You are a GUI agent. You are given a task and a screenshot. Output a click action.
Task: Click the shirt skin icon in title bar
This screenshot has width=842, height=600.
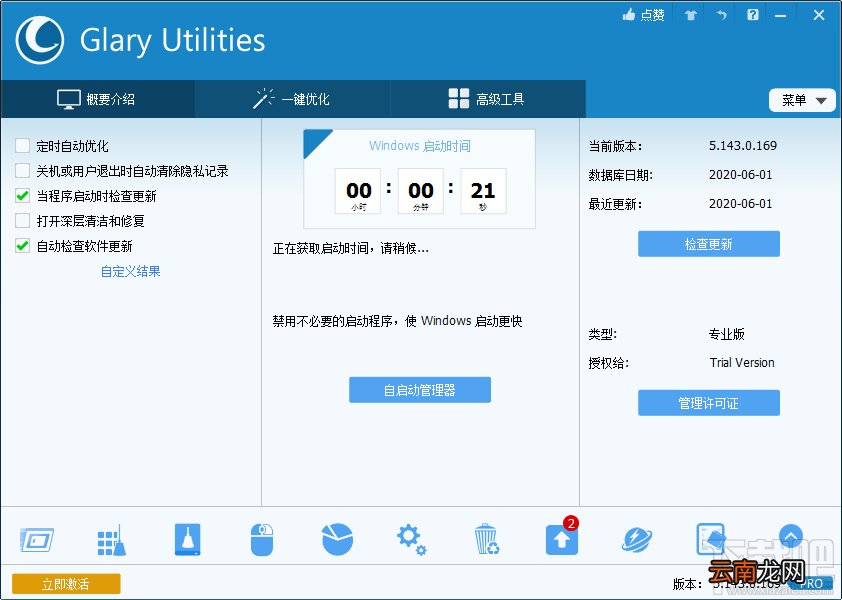coord(691,15)
